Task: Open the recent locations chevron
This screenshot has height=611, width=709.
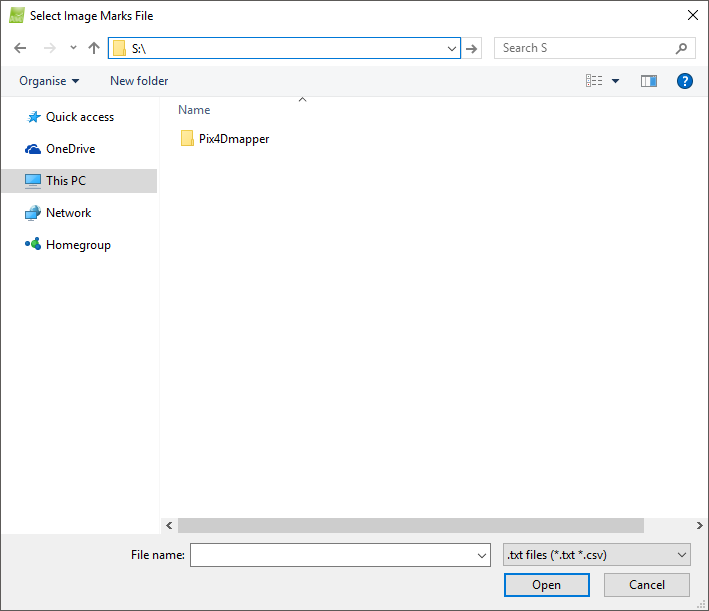Action: [x=73, y=48]
